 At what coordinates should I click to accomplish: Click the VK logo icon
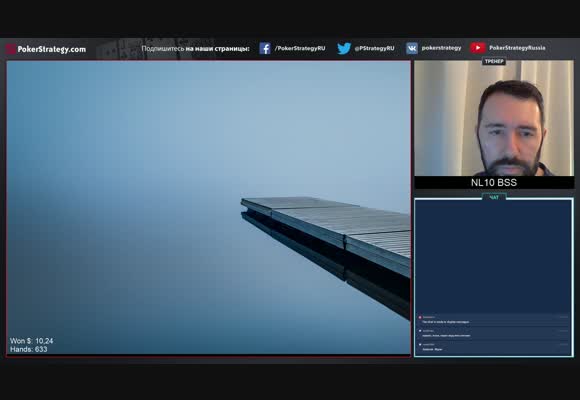pyautogui.click(x=412, y=48)
